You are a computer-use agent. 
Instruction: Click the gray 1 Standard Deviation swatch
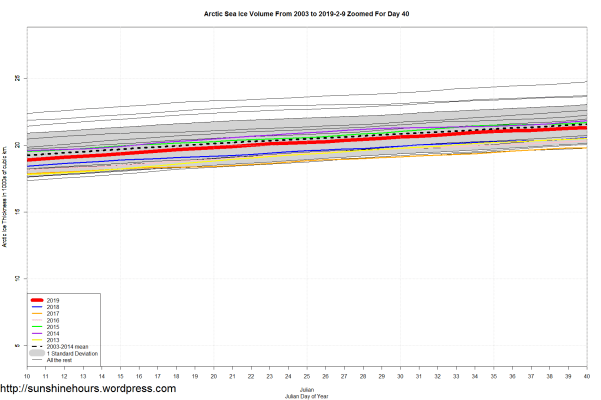38,354
